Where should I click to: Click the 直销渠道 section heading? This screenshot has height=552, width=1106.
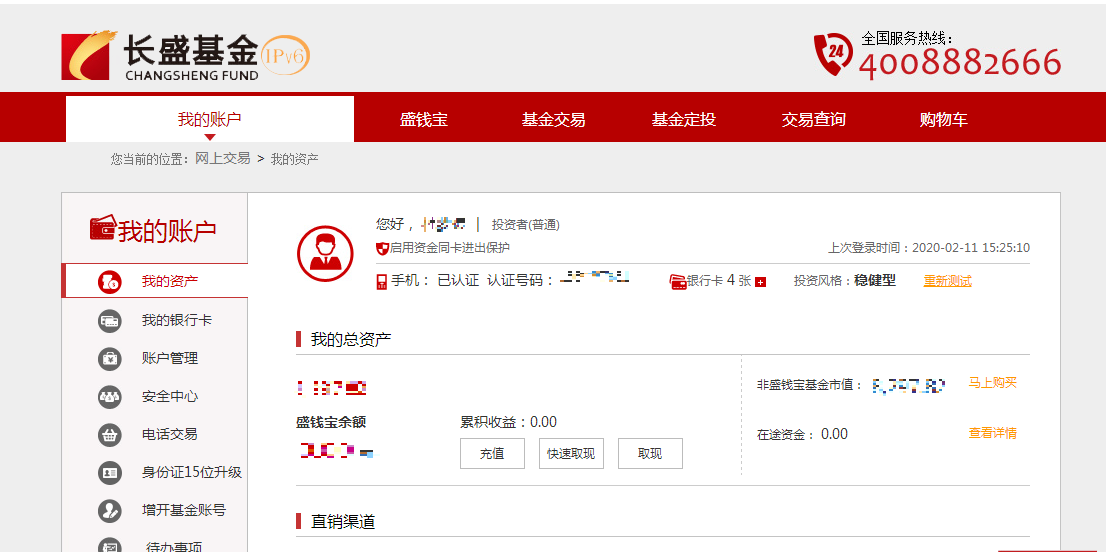pyautogui.click(x=344, y=522)
